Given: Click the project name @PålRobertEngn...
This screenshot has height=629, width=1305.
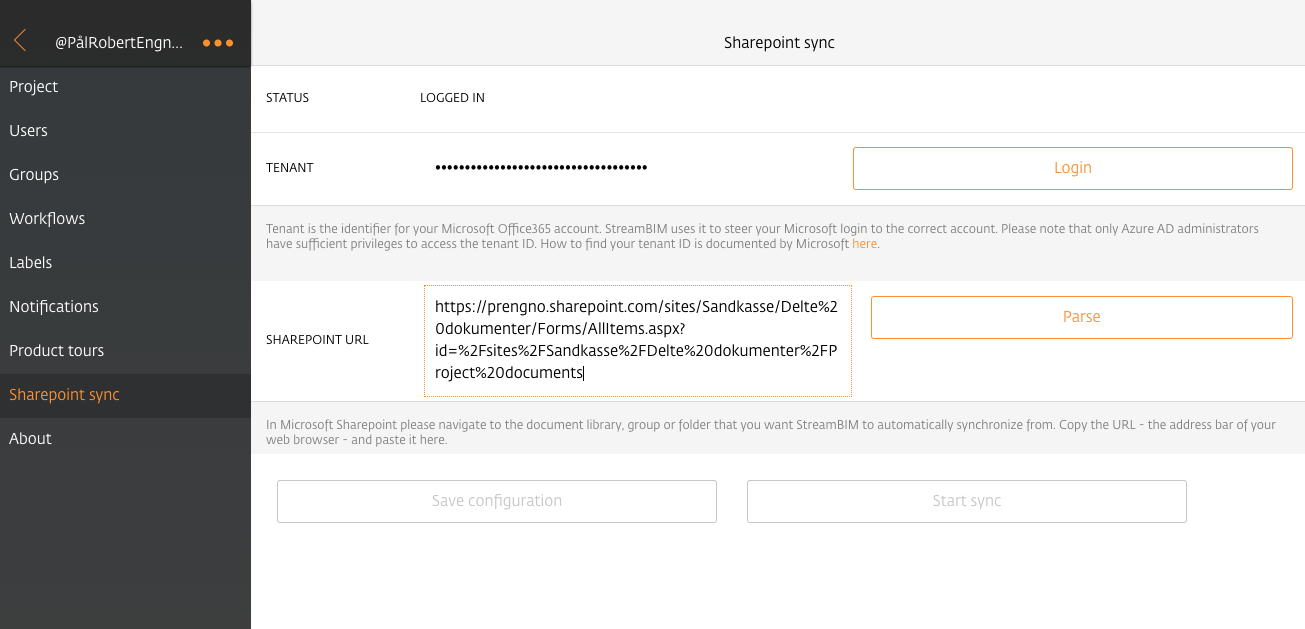Looking at the screenshot, I should coord(119,43).
